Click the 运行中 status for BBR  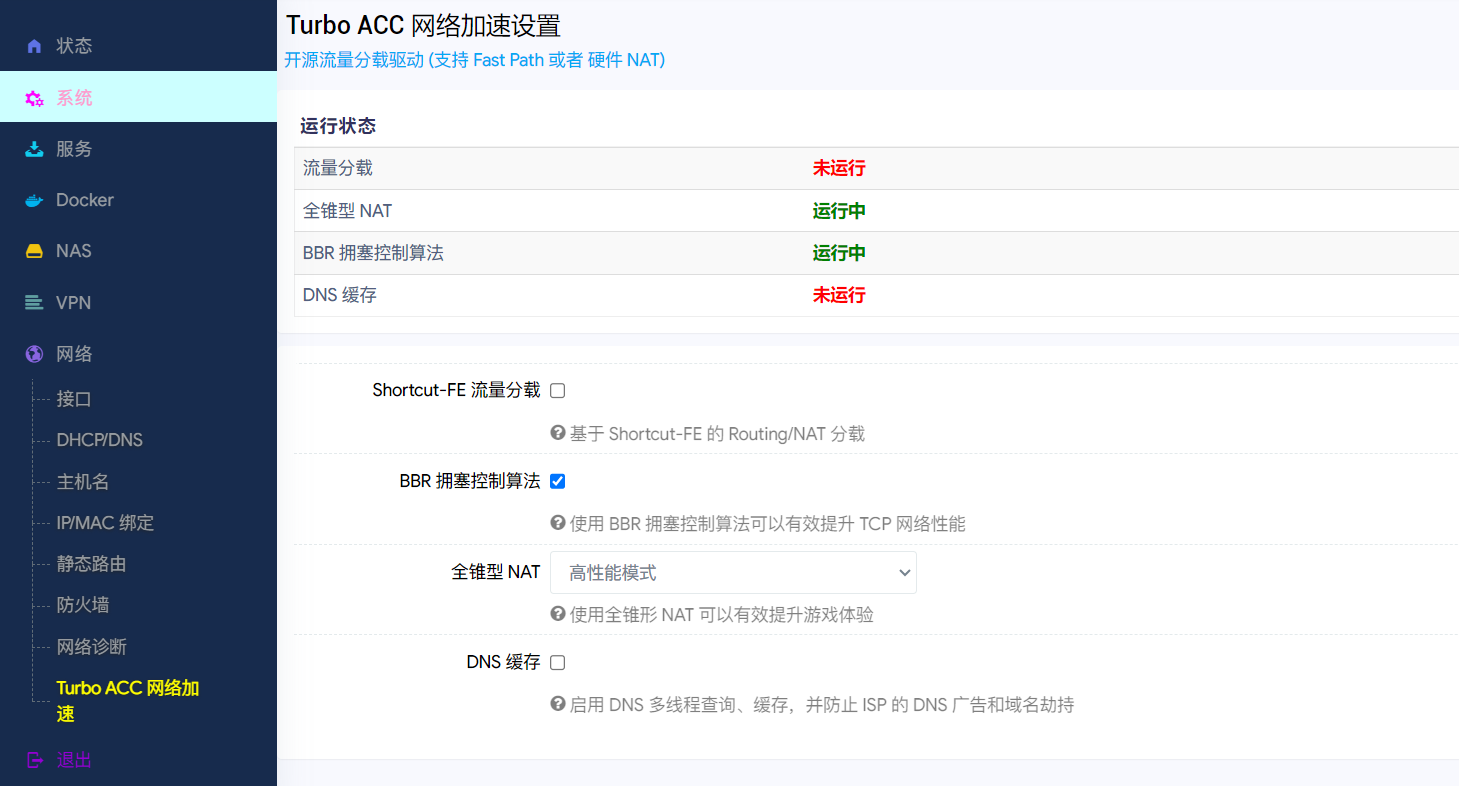pos(839,253)
